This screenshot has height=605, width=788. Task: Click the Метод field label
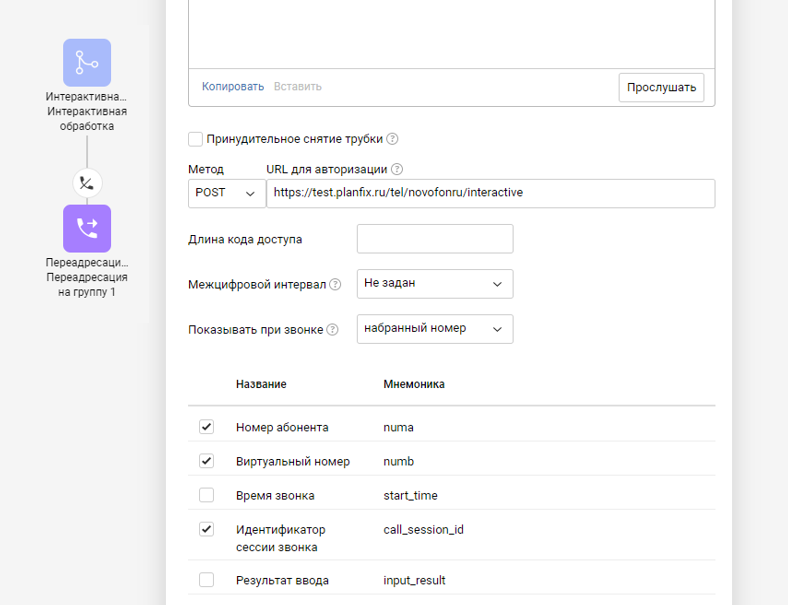point(206,169)
